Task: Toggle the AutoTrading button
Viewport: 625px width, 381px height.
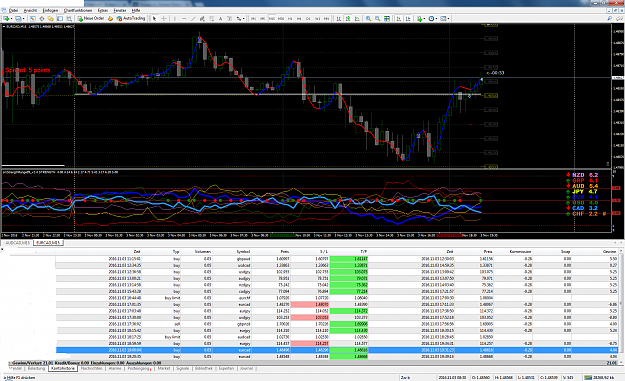Action: click(x=131, y=18)
